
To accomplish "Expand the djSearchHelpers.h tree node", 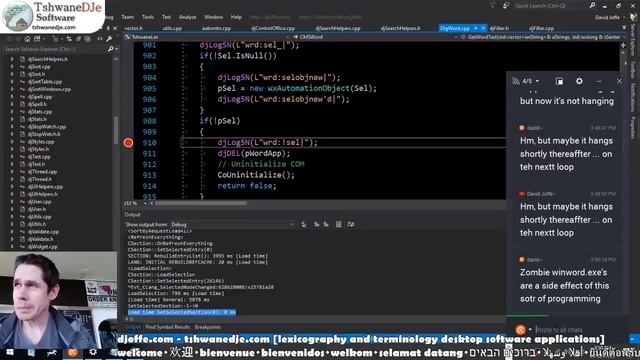I will (x=12, y=59).
